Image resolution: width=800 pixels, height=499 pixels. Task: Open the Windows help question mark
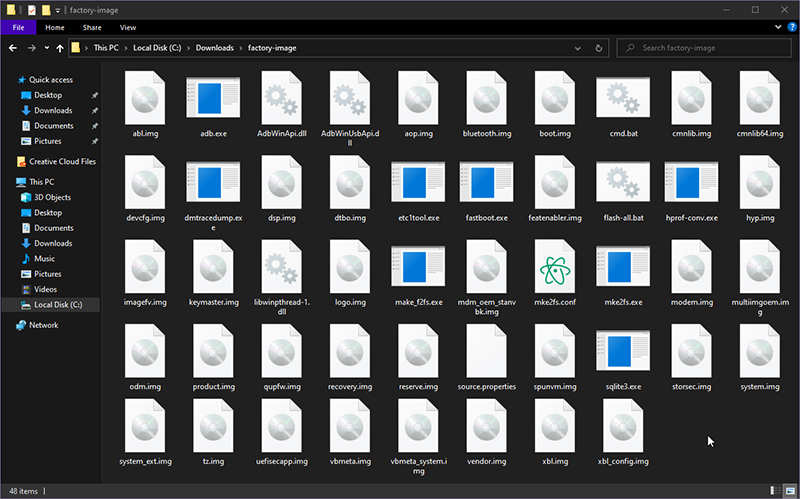point(792,27)
